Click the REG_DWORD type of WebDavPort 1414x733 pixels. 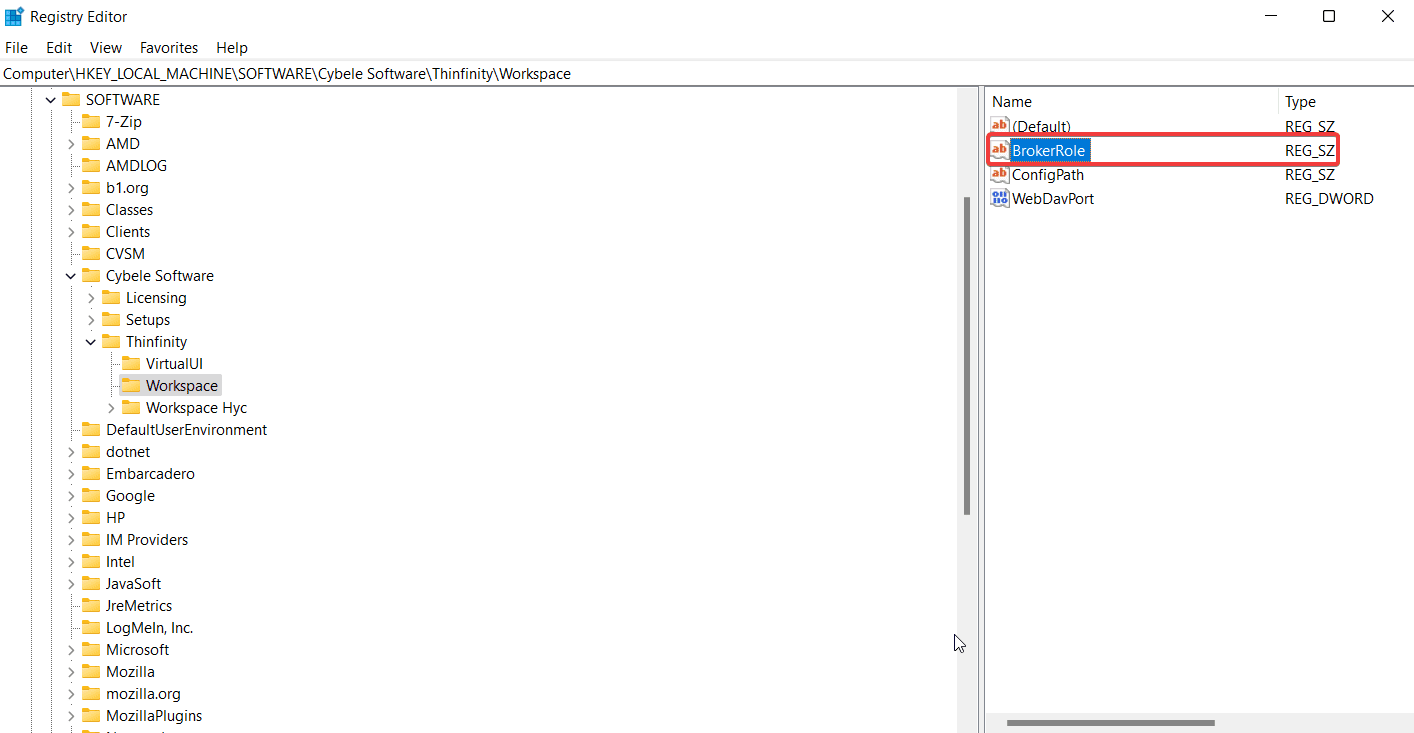click(x=1329, y=198)
